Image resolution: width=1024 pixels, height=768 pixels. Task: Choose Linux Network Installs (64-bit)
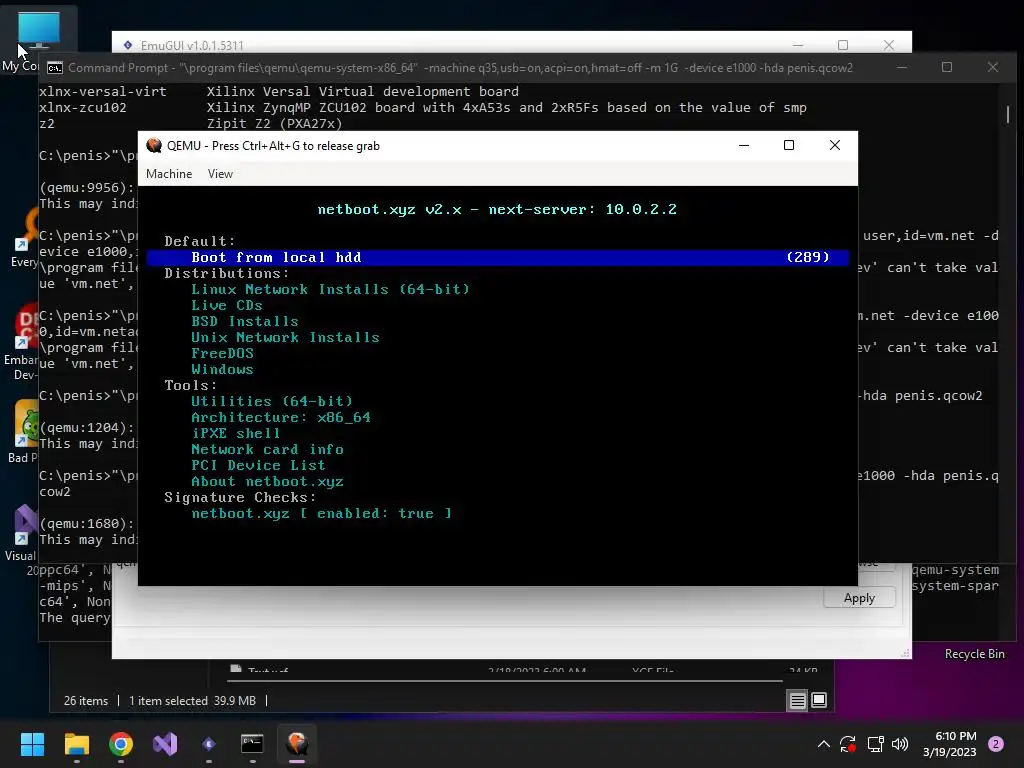click(330, 289)
